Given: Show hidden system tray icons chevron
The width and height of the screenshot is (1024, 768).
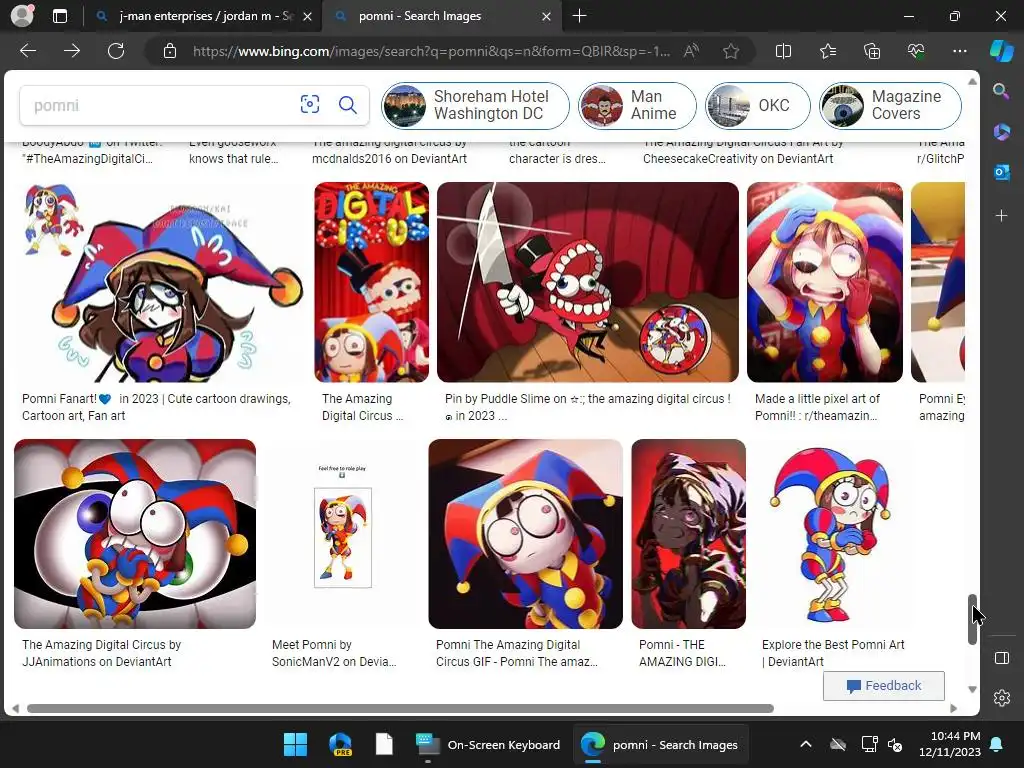Looking at the screenshot, I should pyautogui.click(x=806, y=744).
